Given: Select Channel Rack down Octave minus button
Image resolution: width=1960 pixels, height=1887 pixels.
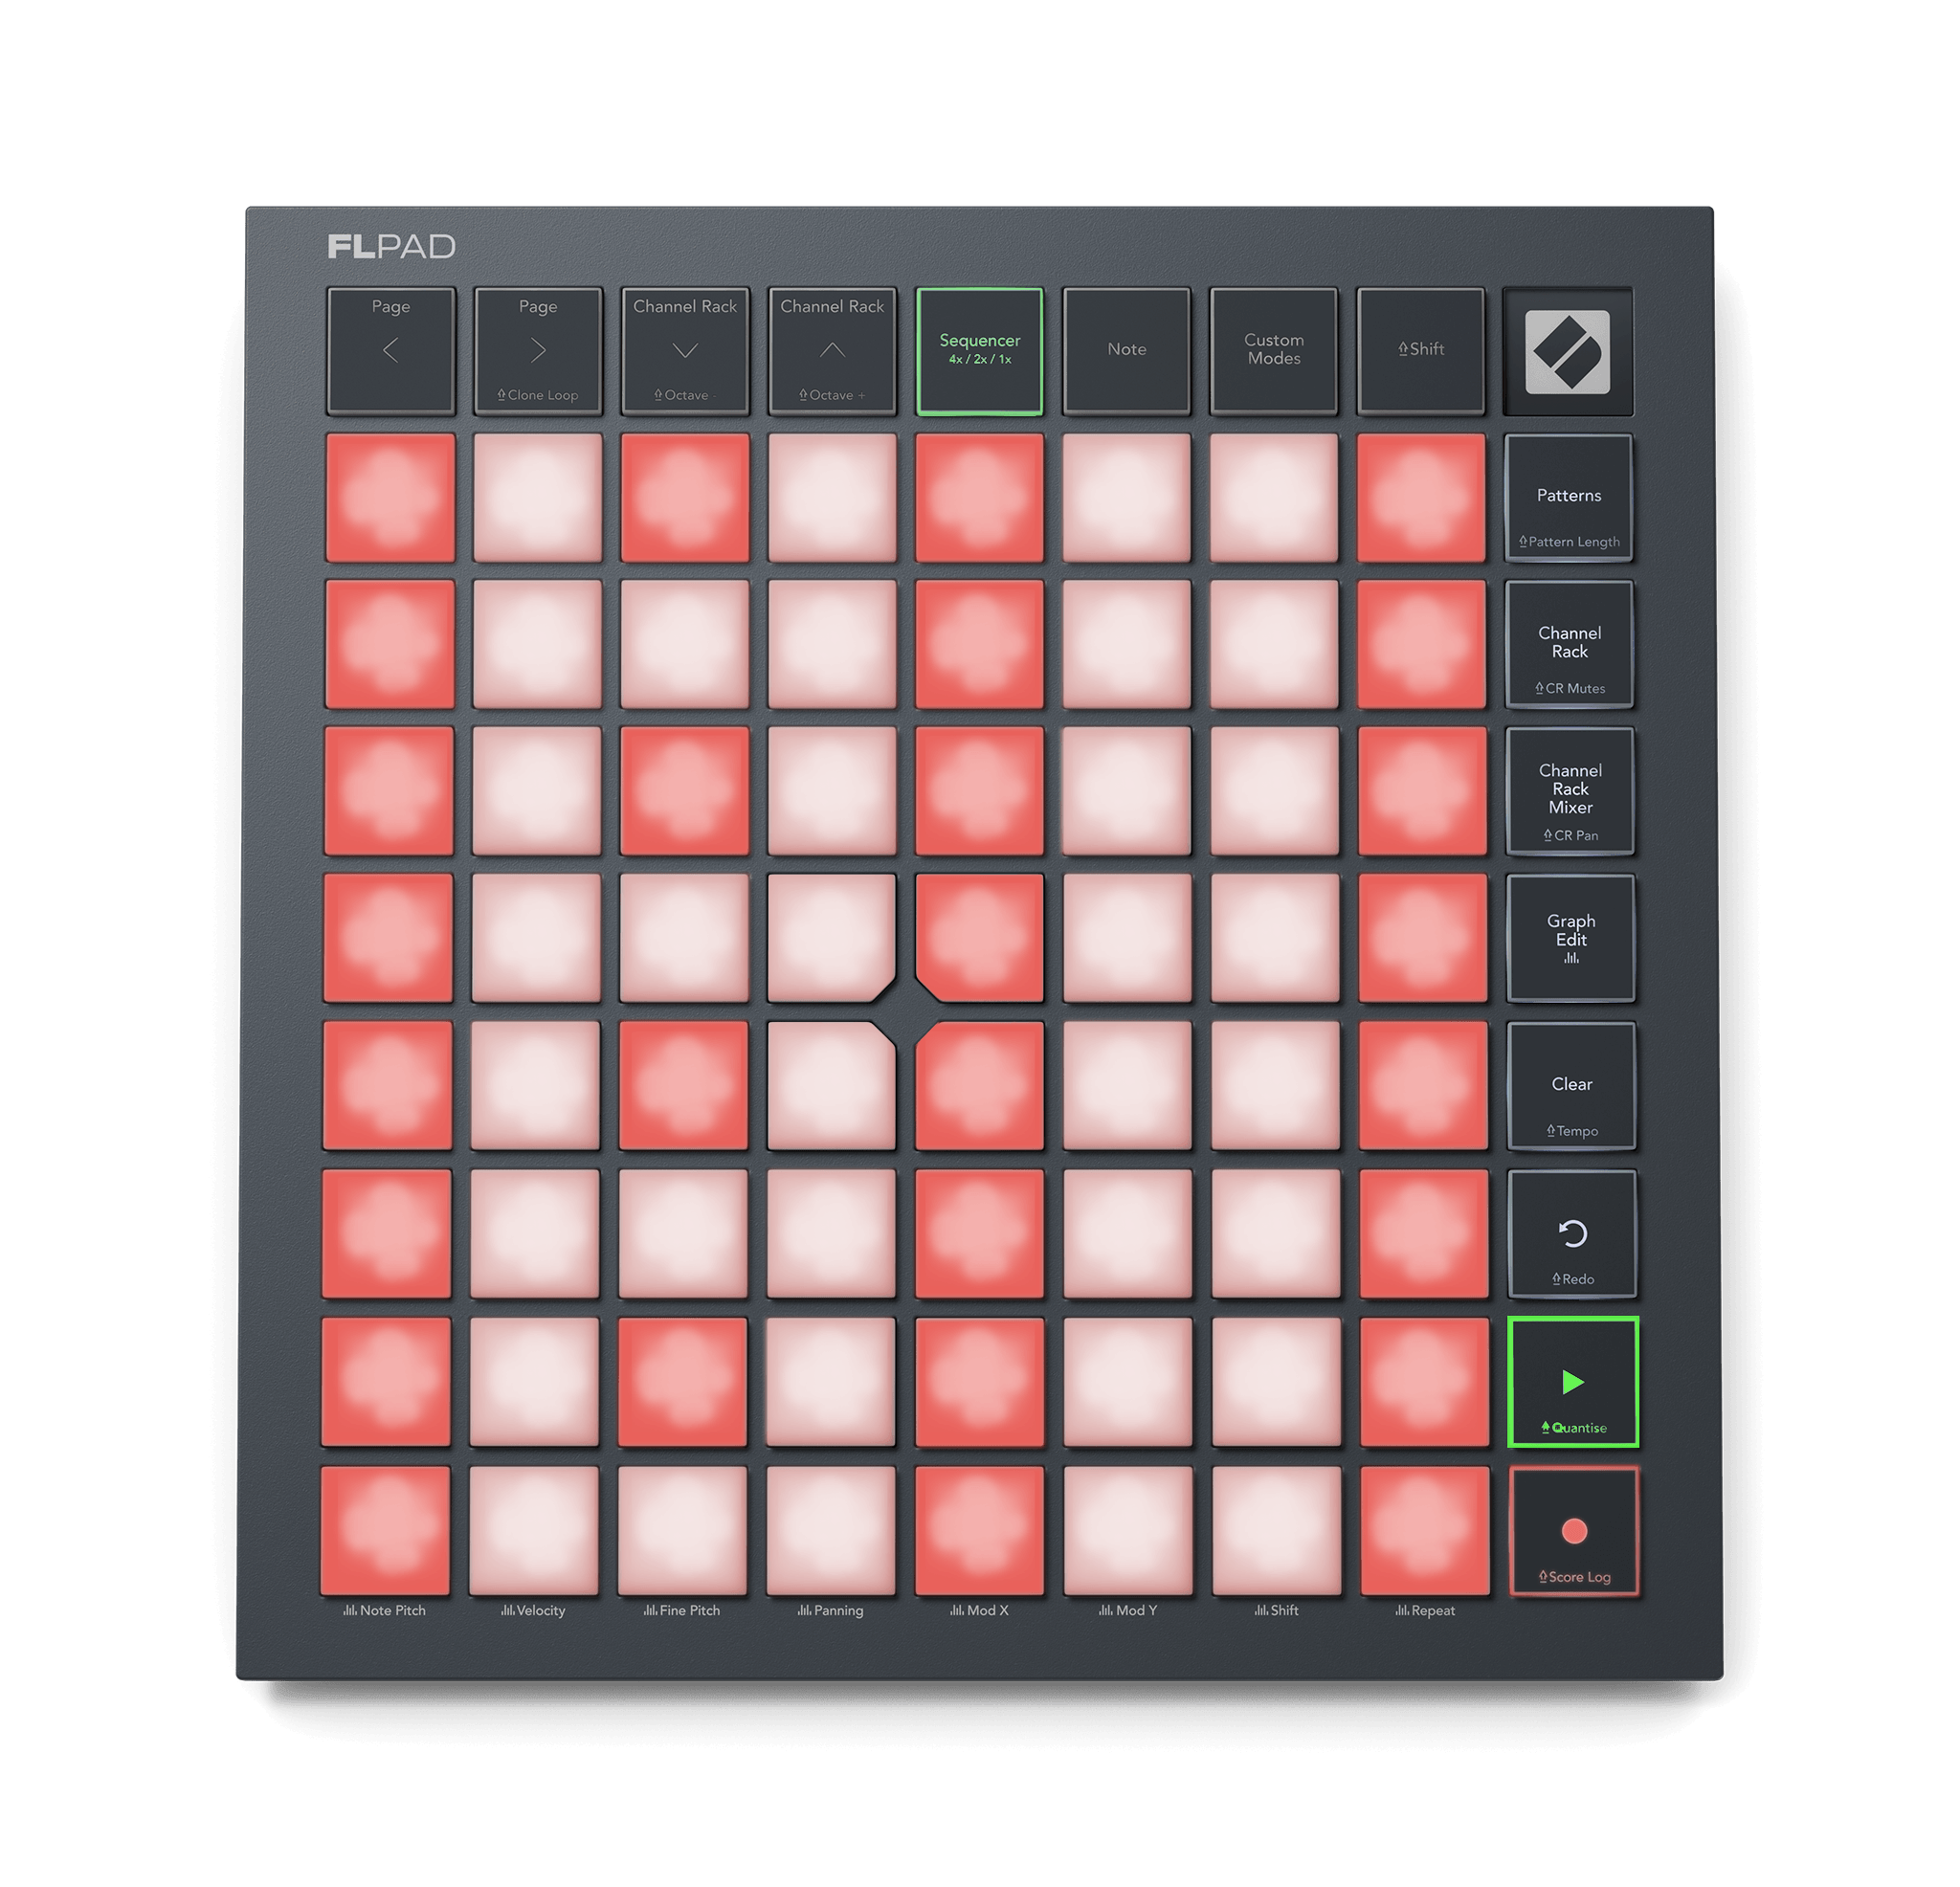Looking at the screenshot, I should tap(685, 351).
